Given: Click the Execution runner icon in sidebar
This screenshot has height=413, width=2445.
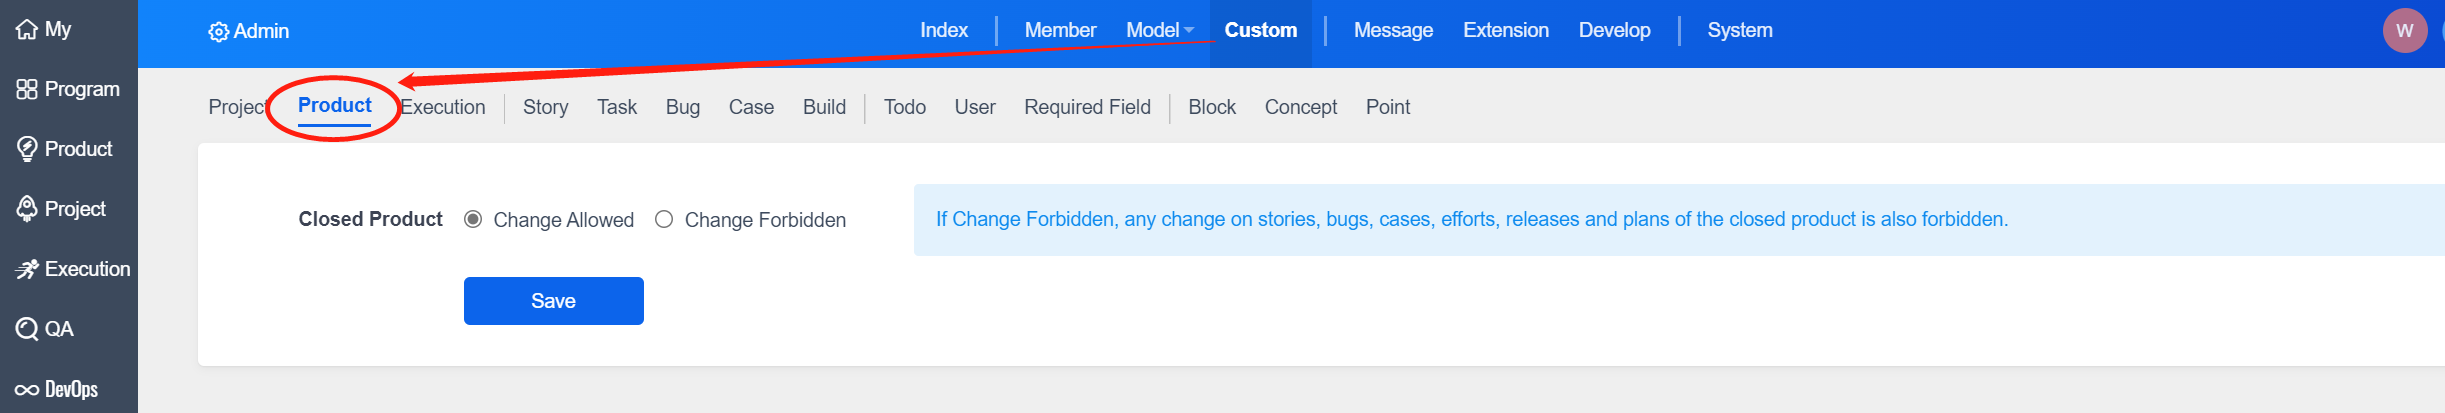Looking at the screenshot, I should point(27,269).
